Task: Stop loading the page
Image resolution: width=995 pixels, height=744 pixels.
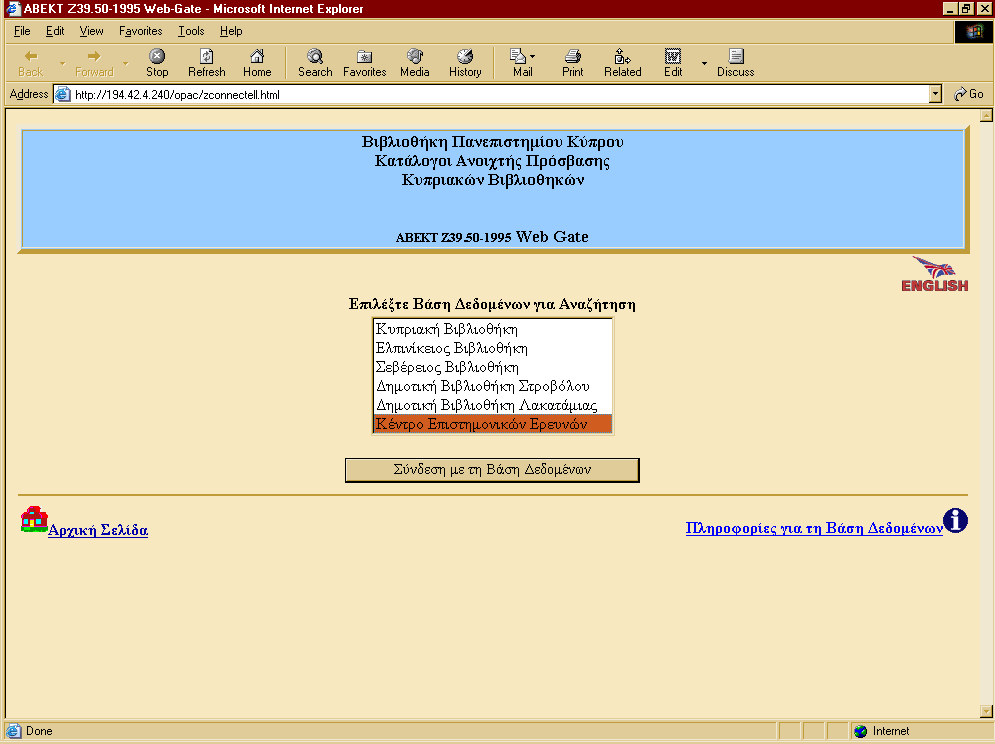Action: tap(157, 63)
